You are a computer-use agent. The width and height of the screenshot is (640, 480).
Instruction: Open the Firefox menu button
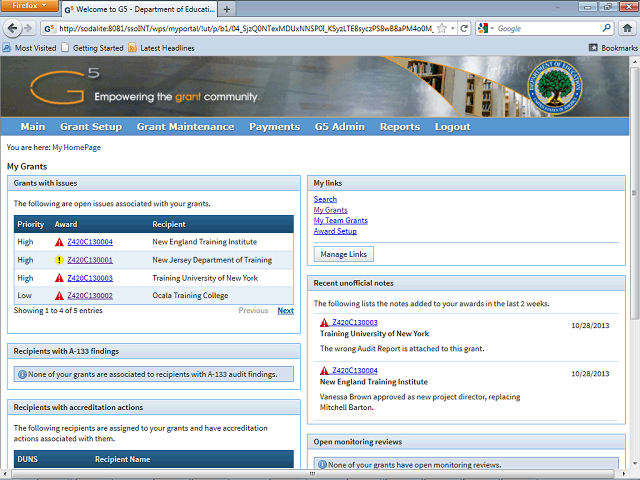[29, 6]
